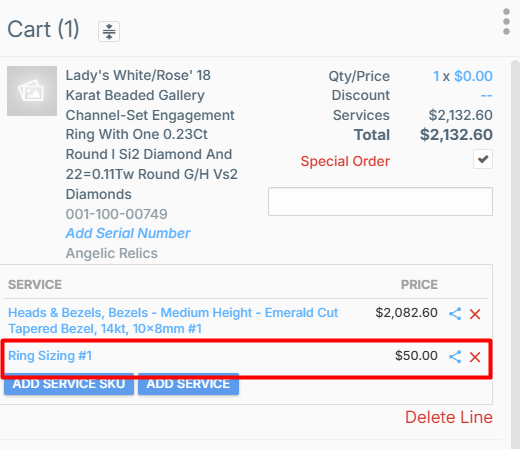Image resolution: width=520 pixels, height=449 pixels.
Task: Click the PRICE column header
Action: click(x=419, y=285)
